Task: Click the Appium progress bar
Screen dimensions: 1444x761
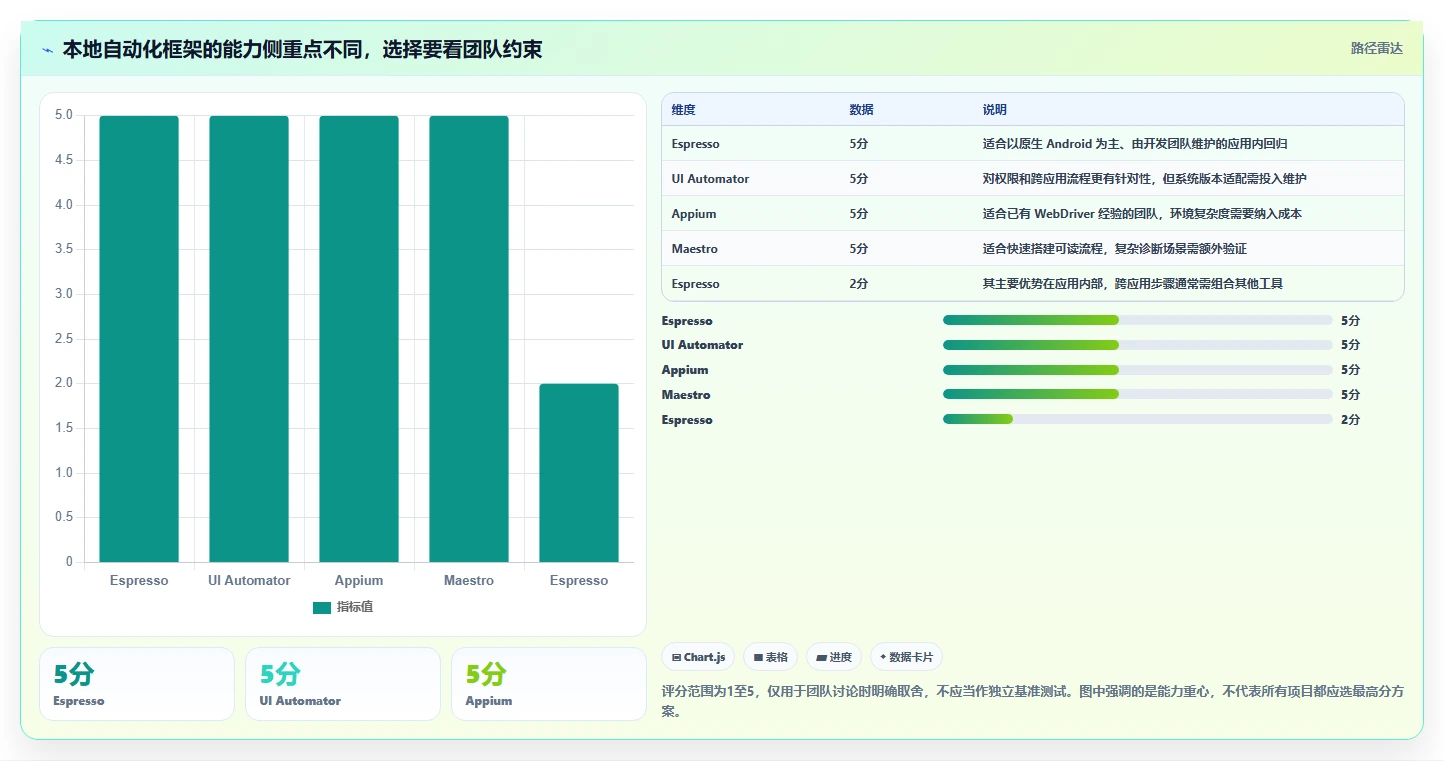Action: pos(1137,370)
